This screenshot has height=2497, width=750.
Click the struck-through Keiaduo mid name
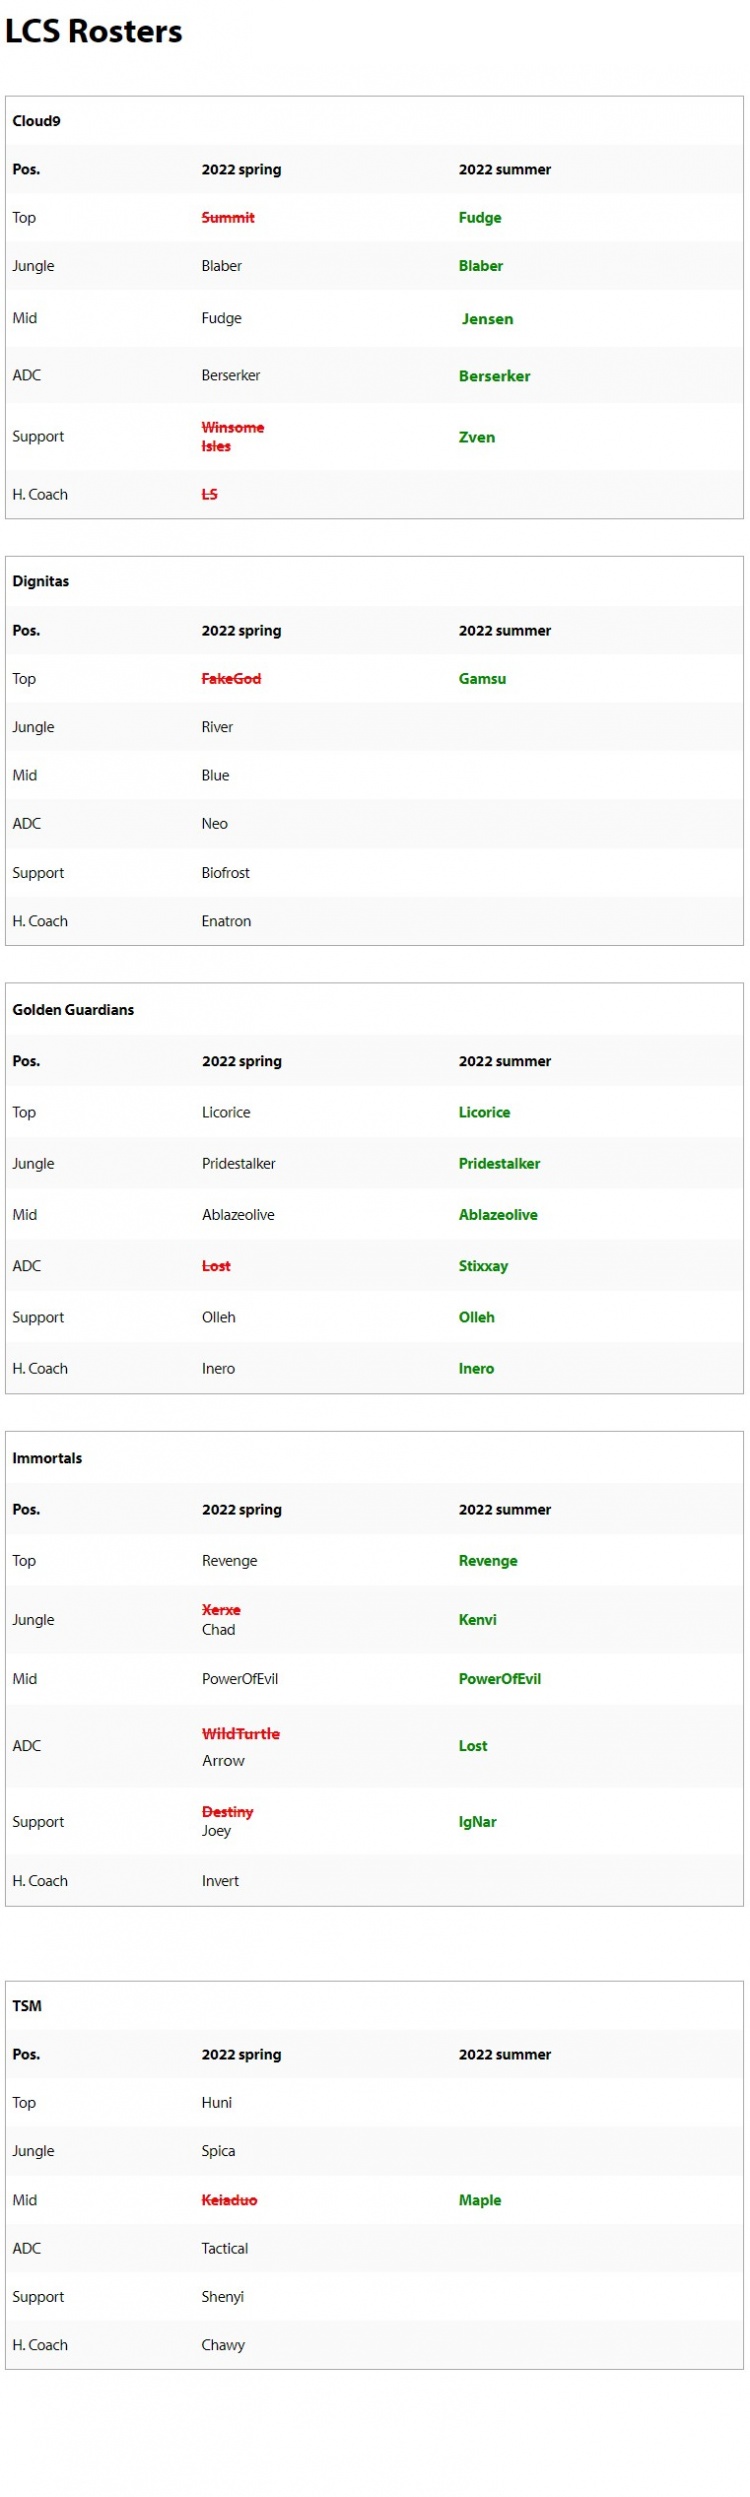(x=229, y=2200)
